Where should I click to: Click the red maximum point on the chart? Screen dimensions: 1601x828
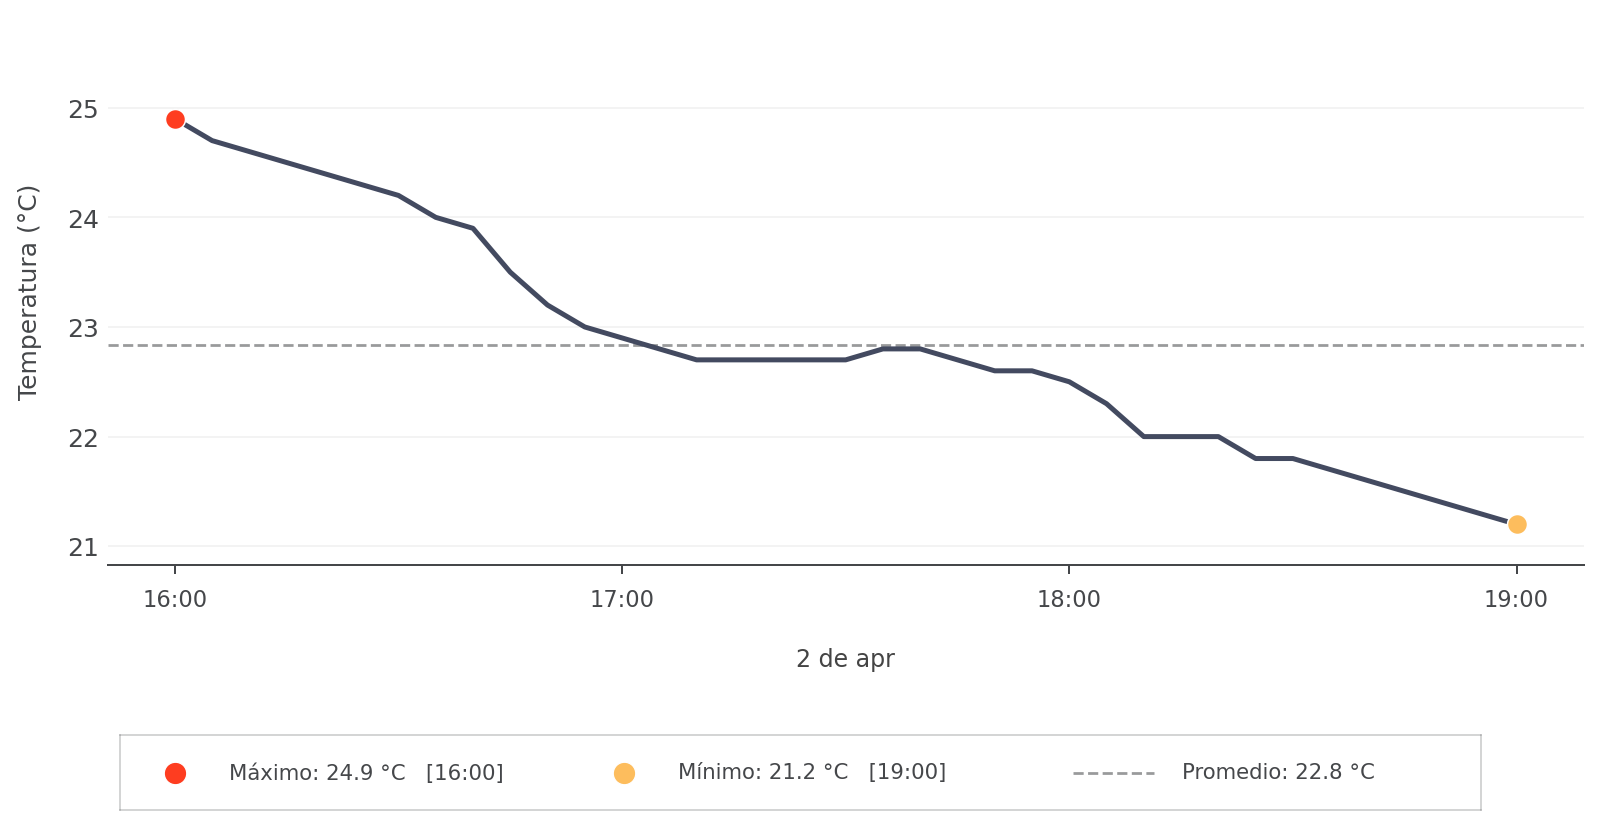pos(175,120)
